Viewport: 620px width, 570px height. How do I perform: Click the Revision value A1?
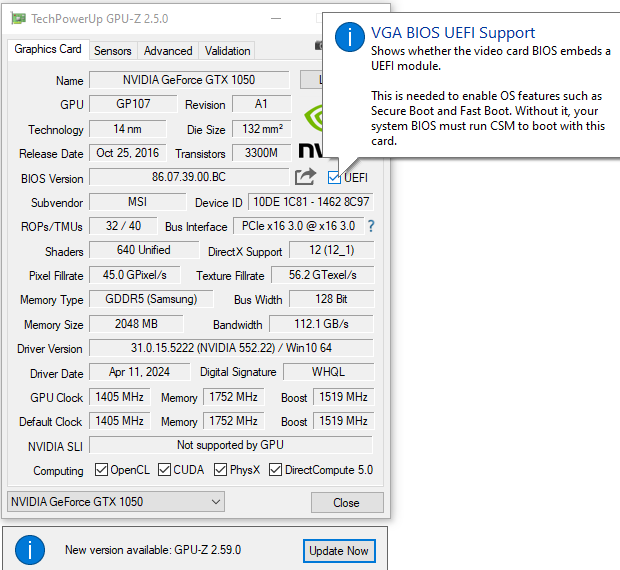point(261,104)
